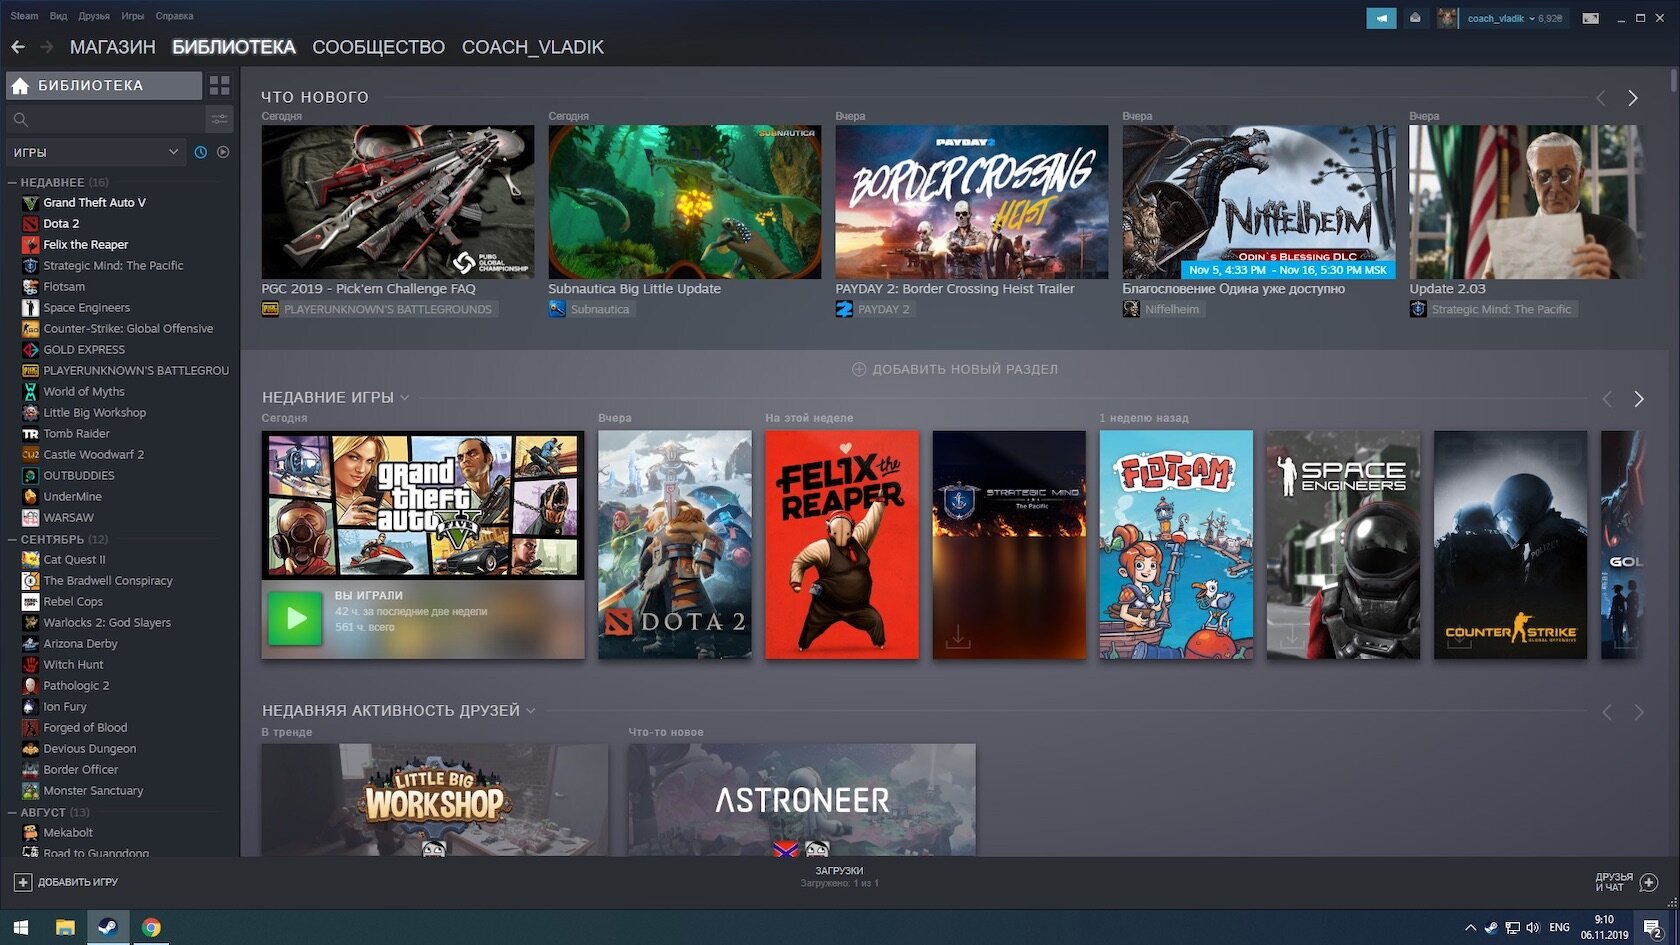Screen dimensions: 1680x945
Task: Go back with the navigation arrow
Action: (18, 47)
